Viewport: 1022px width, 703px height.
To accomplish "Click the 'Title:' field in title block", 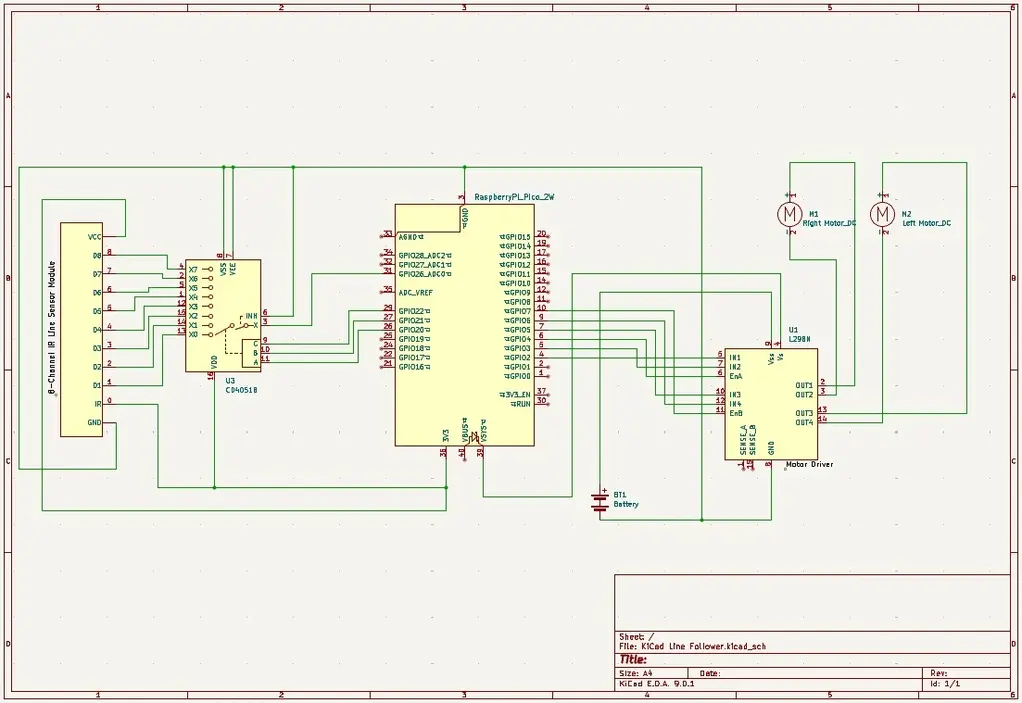I will coord(633,659).
